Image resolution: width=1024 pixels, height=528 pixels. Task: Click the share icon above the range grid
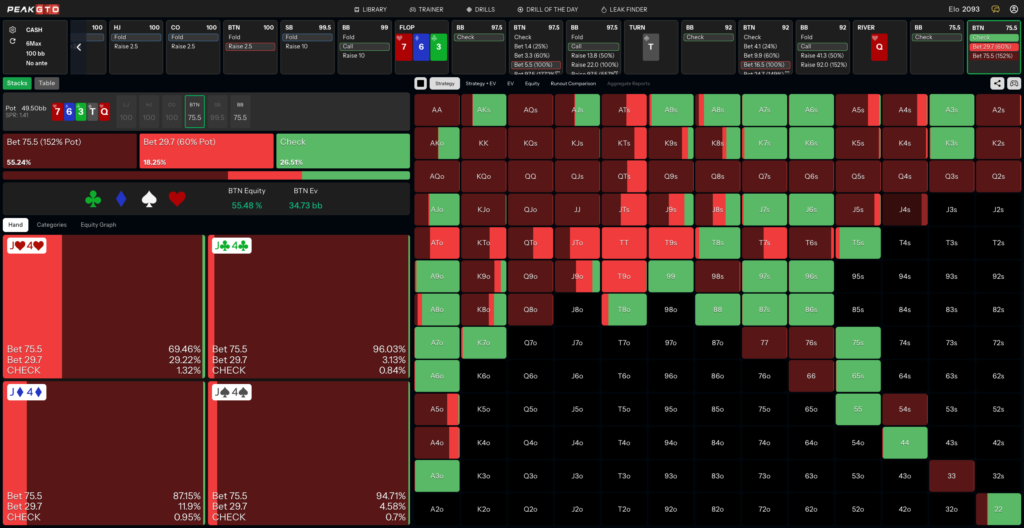[997, 83]
